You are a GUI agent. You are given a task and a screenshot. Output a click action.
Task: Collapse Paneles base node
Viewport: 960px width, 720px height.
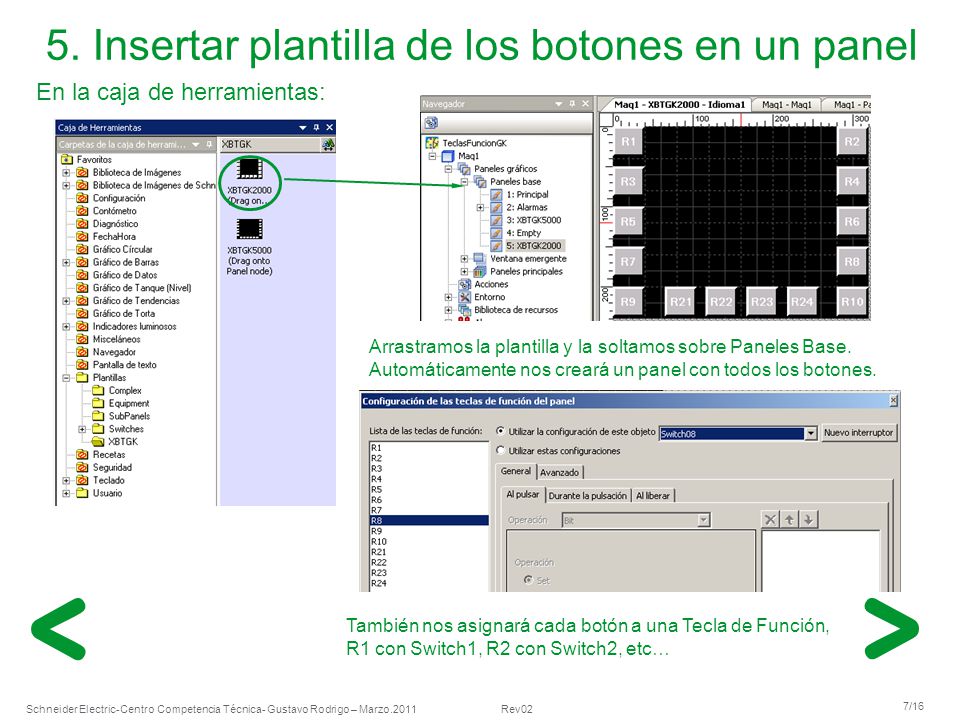click(464, 182)
